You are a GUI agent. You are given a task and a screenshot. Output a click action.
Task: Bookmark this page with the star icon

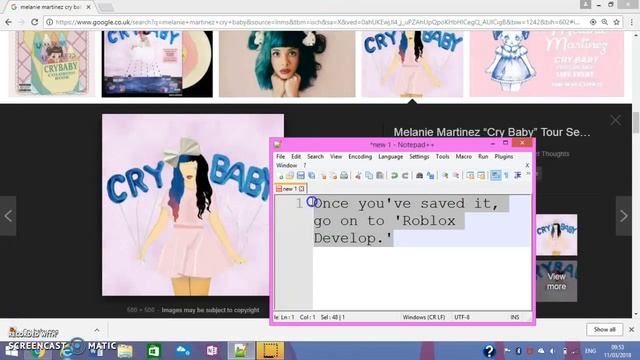pos(616,22)
